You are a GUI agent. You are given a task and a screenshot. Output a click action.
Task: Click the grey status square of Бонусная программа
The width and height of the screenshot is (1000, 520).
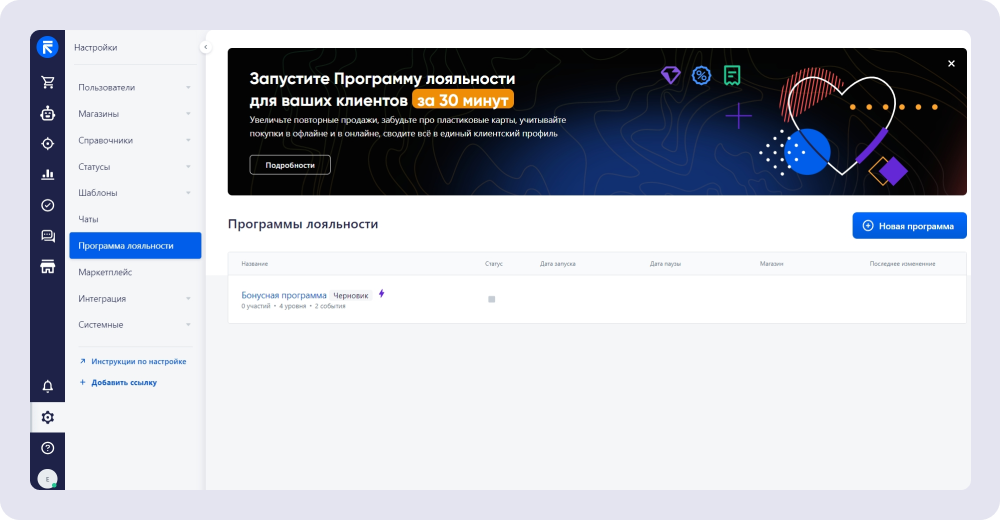pyautogui.click(x=492, y=299)
